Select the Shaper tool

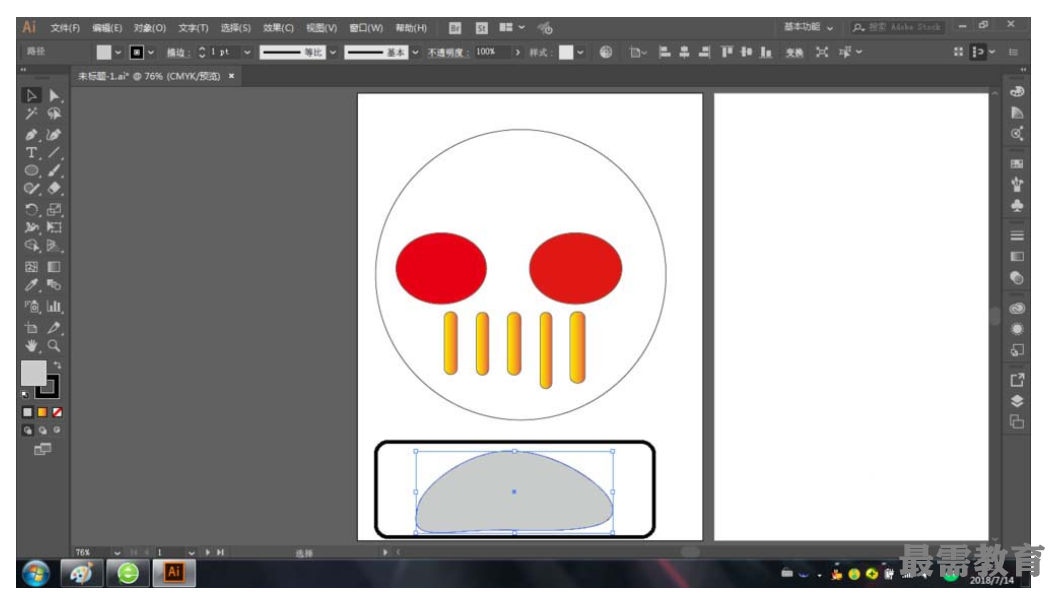tap(31, 189)
